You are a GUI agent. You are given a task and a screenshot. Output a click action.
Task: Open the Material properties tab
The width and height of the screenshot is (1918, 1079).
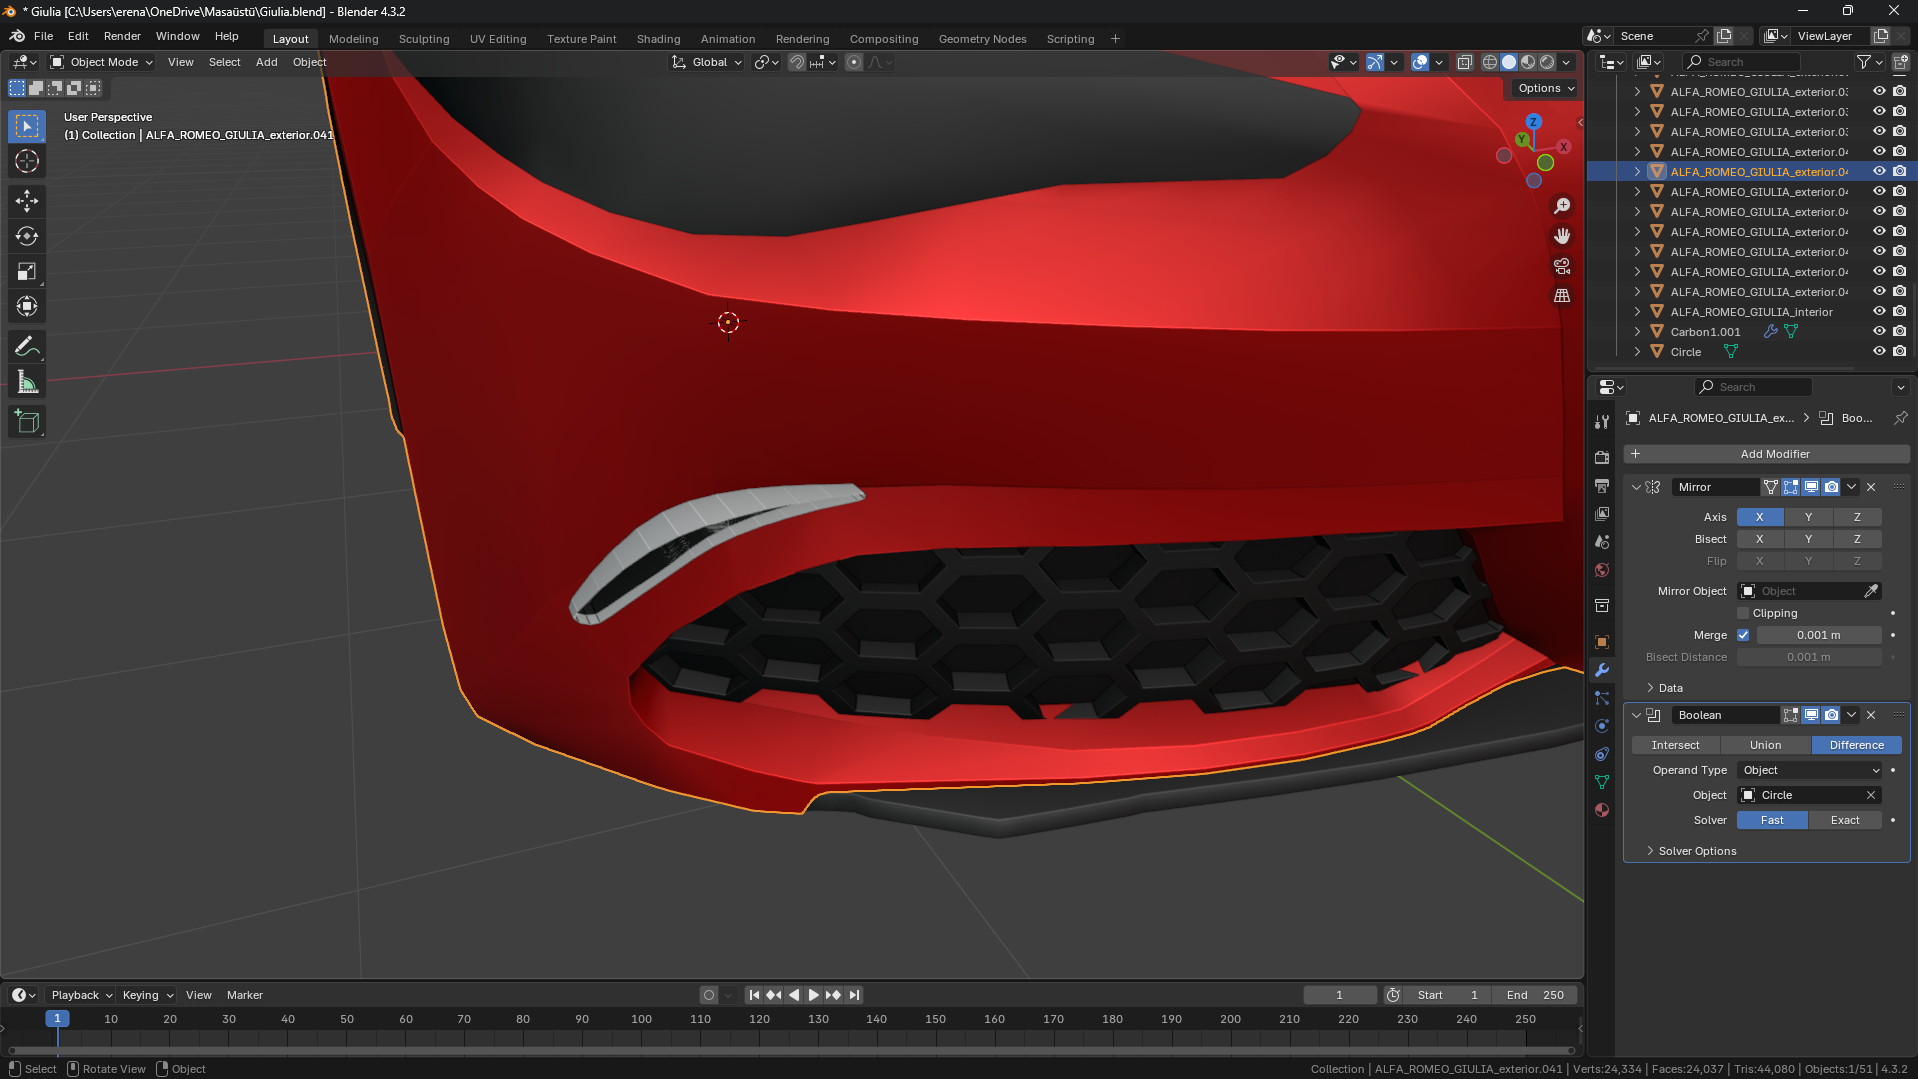(1602, 810)
